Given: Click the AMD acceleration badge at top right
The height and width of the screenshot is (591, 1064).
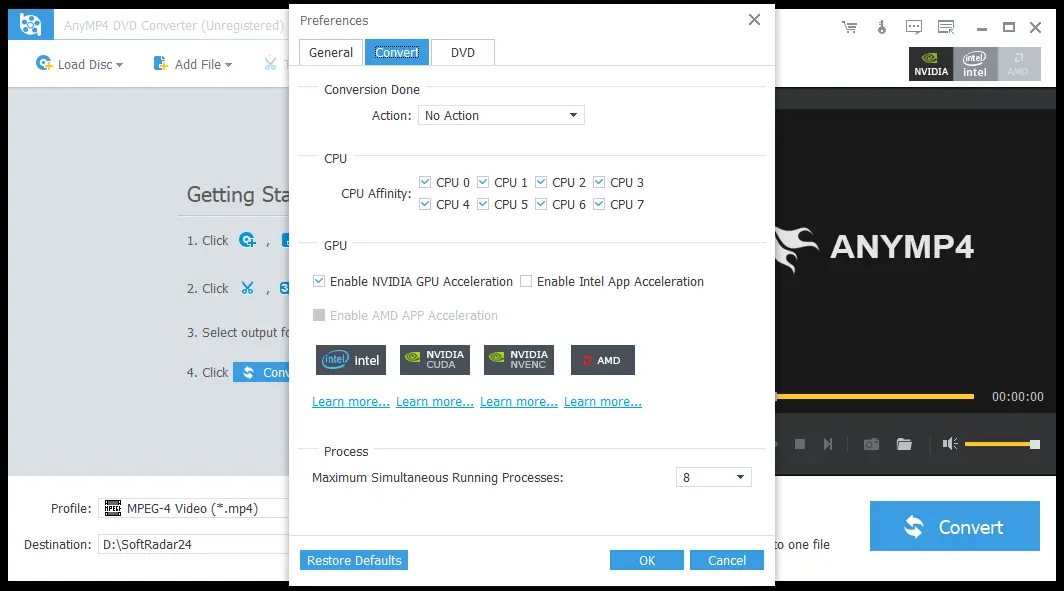Looking at the screenshot, I should click(1019, 64).
